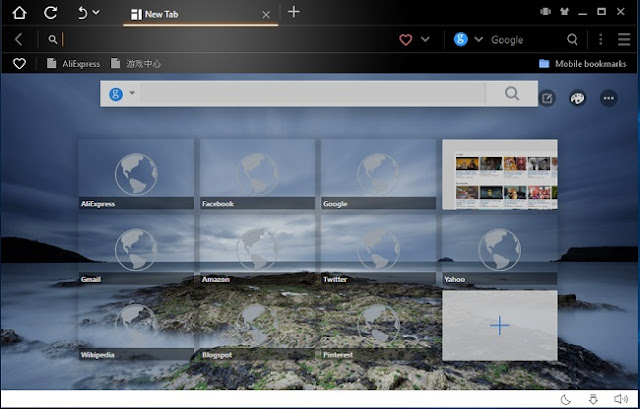
Task: Click the mobile sync phone icon
Action: point(545,12)
